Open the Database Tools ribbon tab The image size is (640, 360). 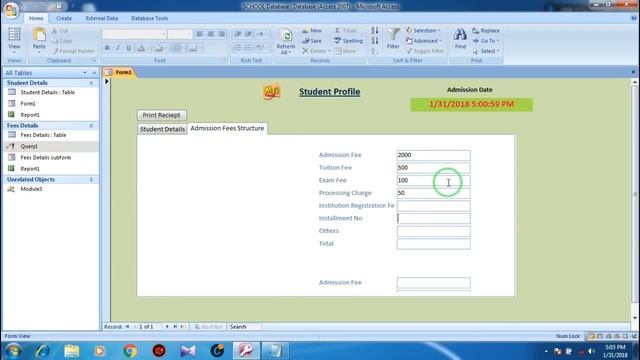(x=149, y=18)
